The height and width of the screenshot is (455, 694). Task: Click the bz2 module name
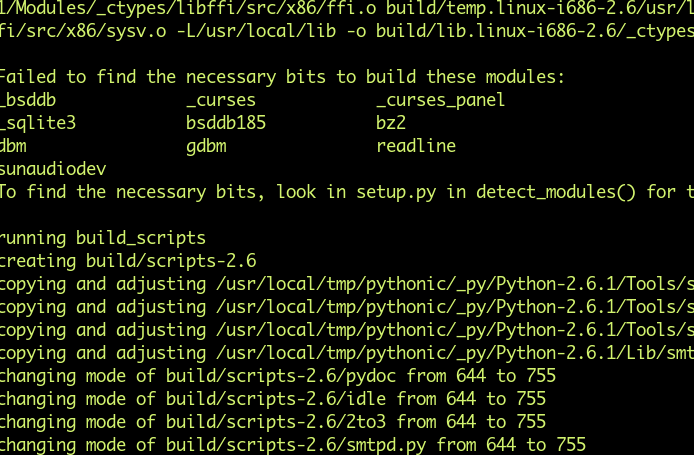coord(391,123)
